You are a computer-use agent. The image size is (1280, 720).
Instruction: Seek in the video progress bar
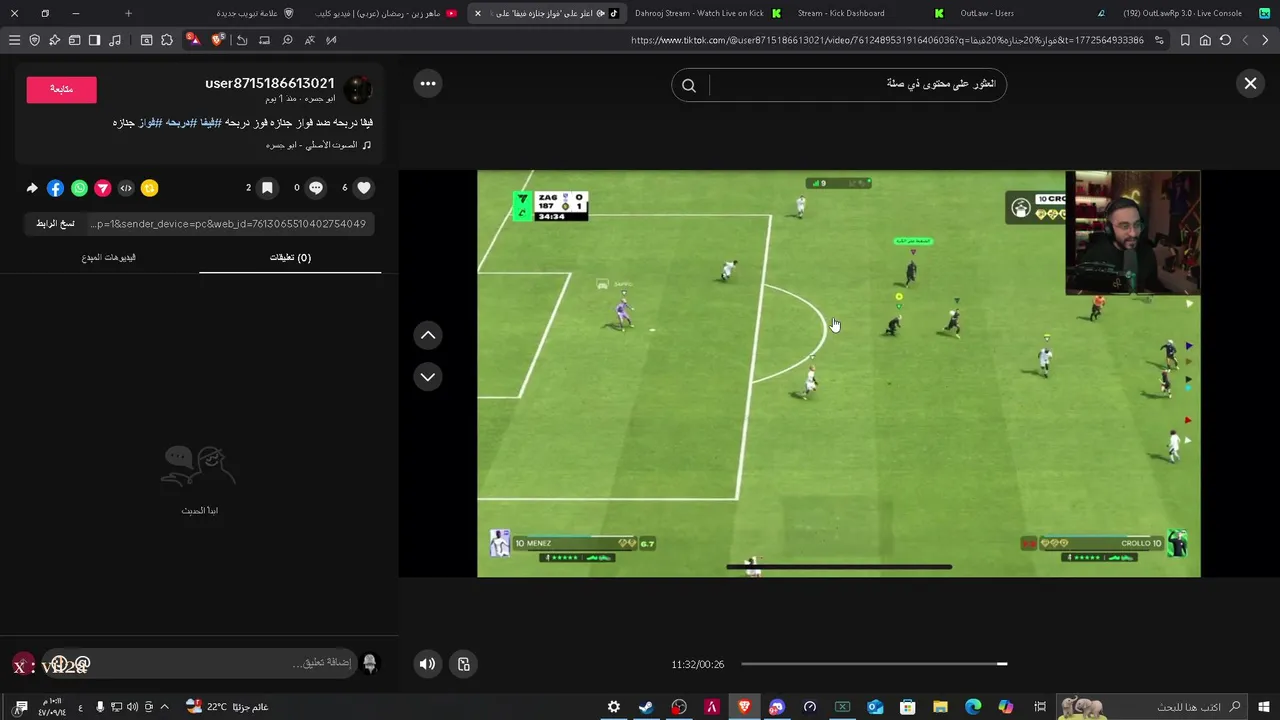pyautogui.click(x=874, y=664)
